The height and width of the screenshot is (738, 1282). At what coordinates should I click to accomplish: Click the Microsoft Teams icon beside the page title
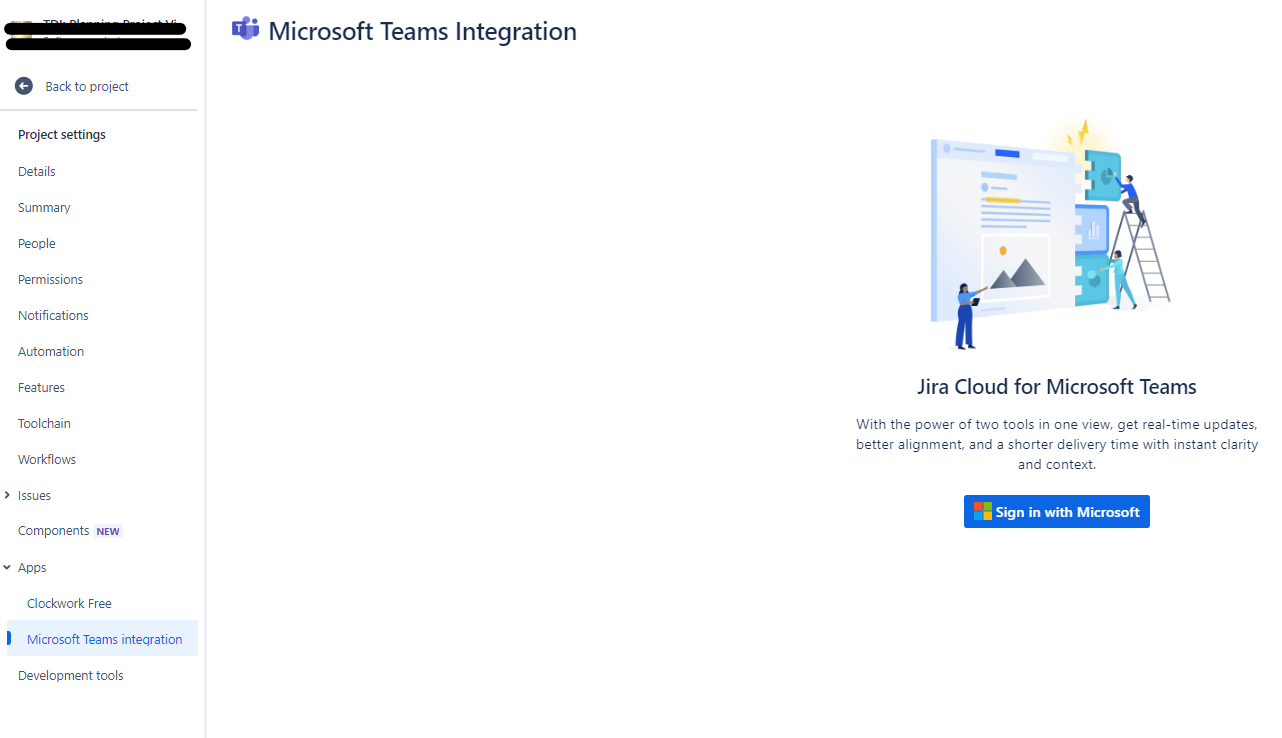[x=245, y=29]
